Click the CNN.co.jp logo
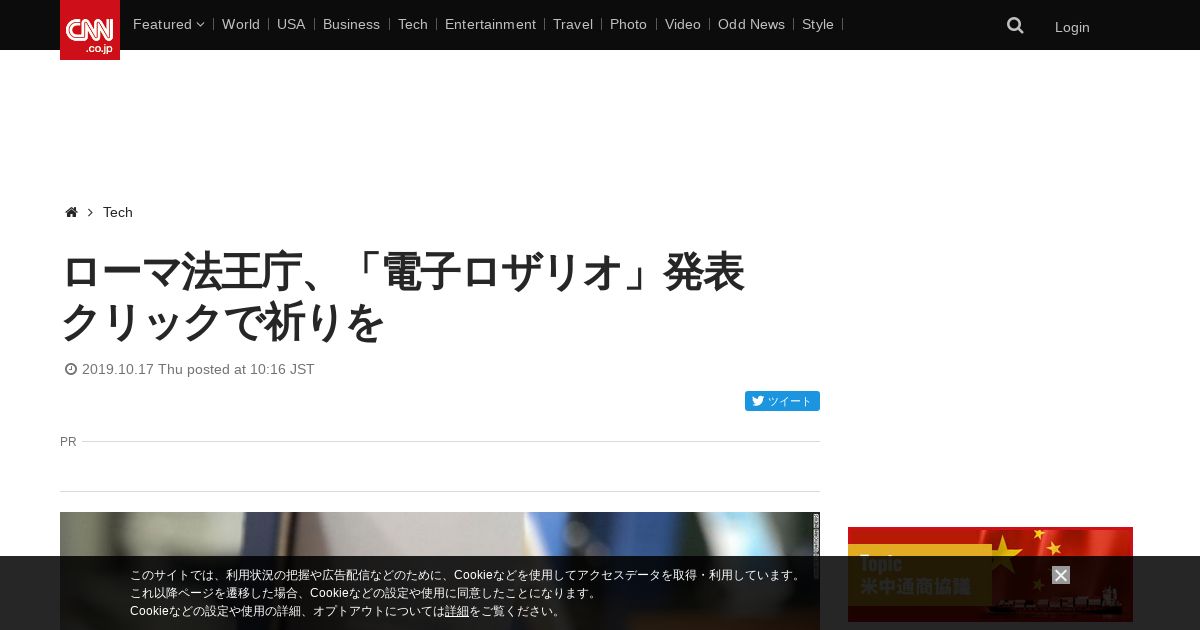The height and width of the screenshot is (630, 1200). click(90, 30)
